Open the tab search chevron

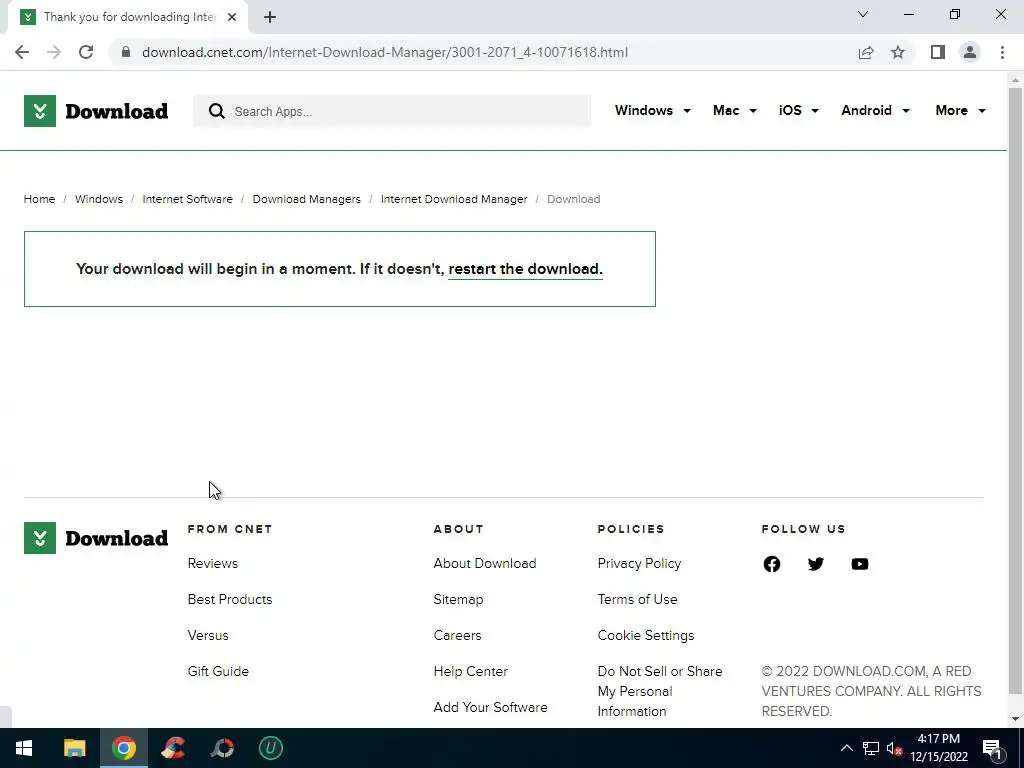[863, 14]
